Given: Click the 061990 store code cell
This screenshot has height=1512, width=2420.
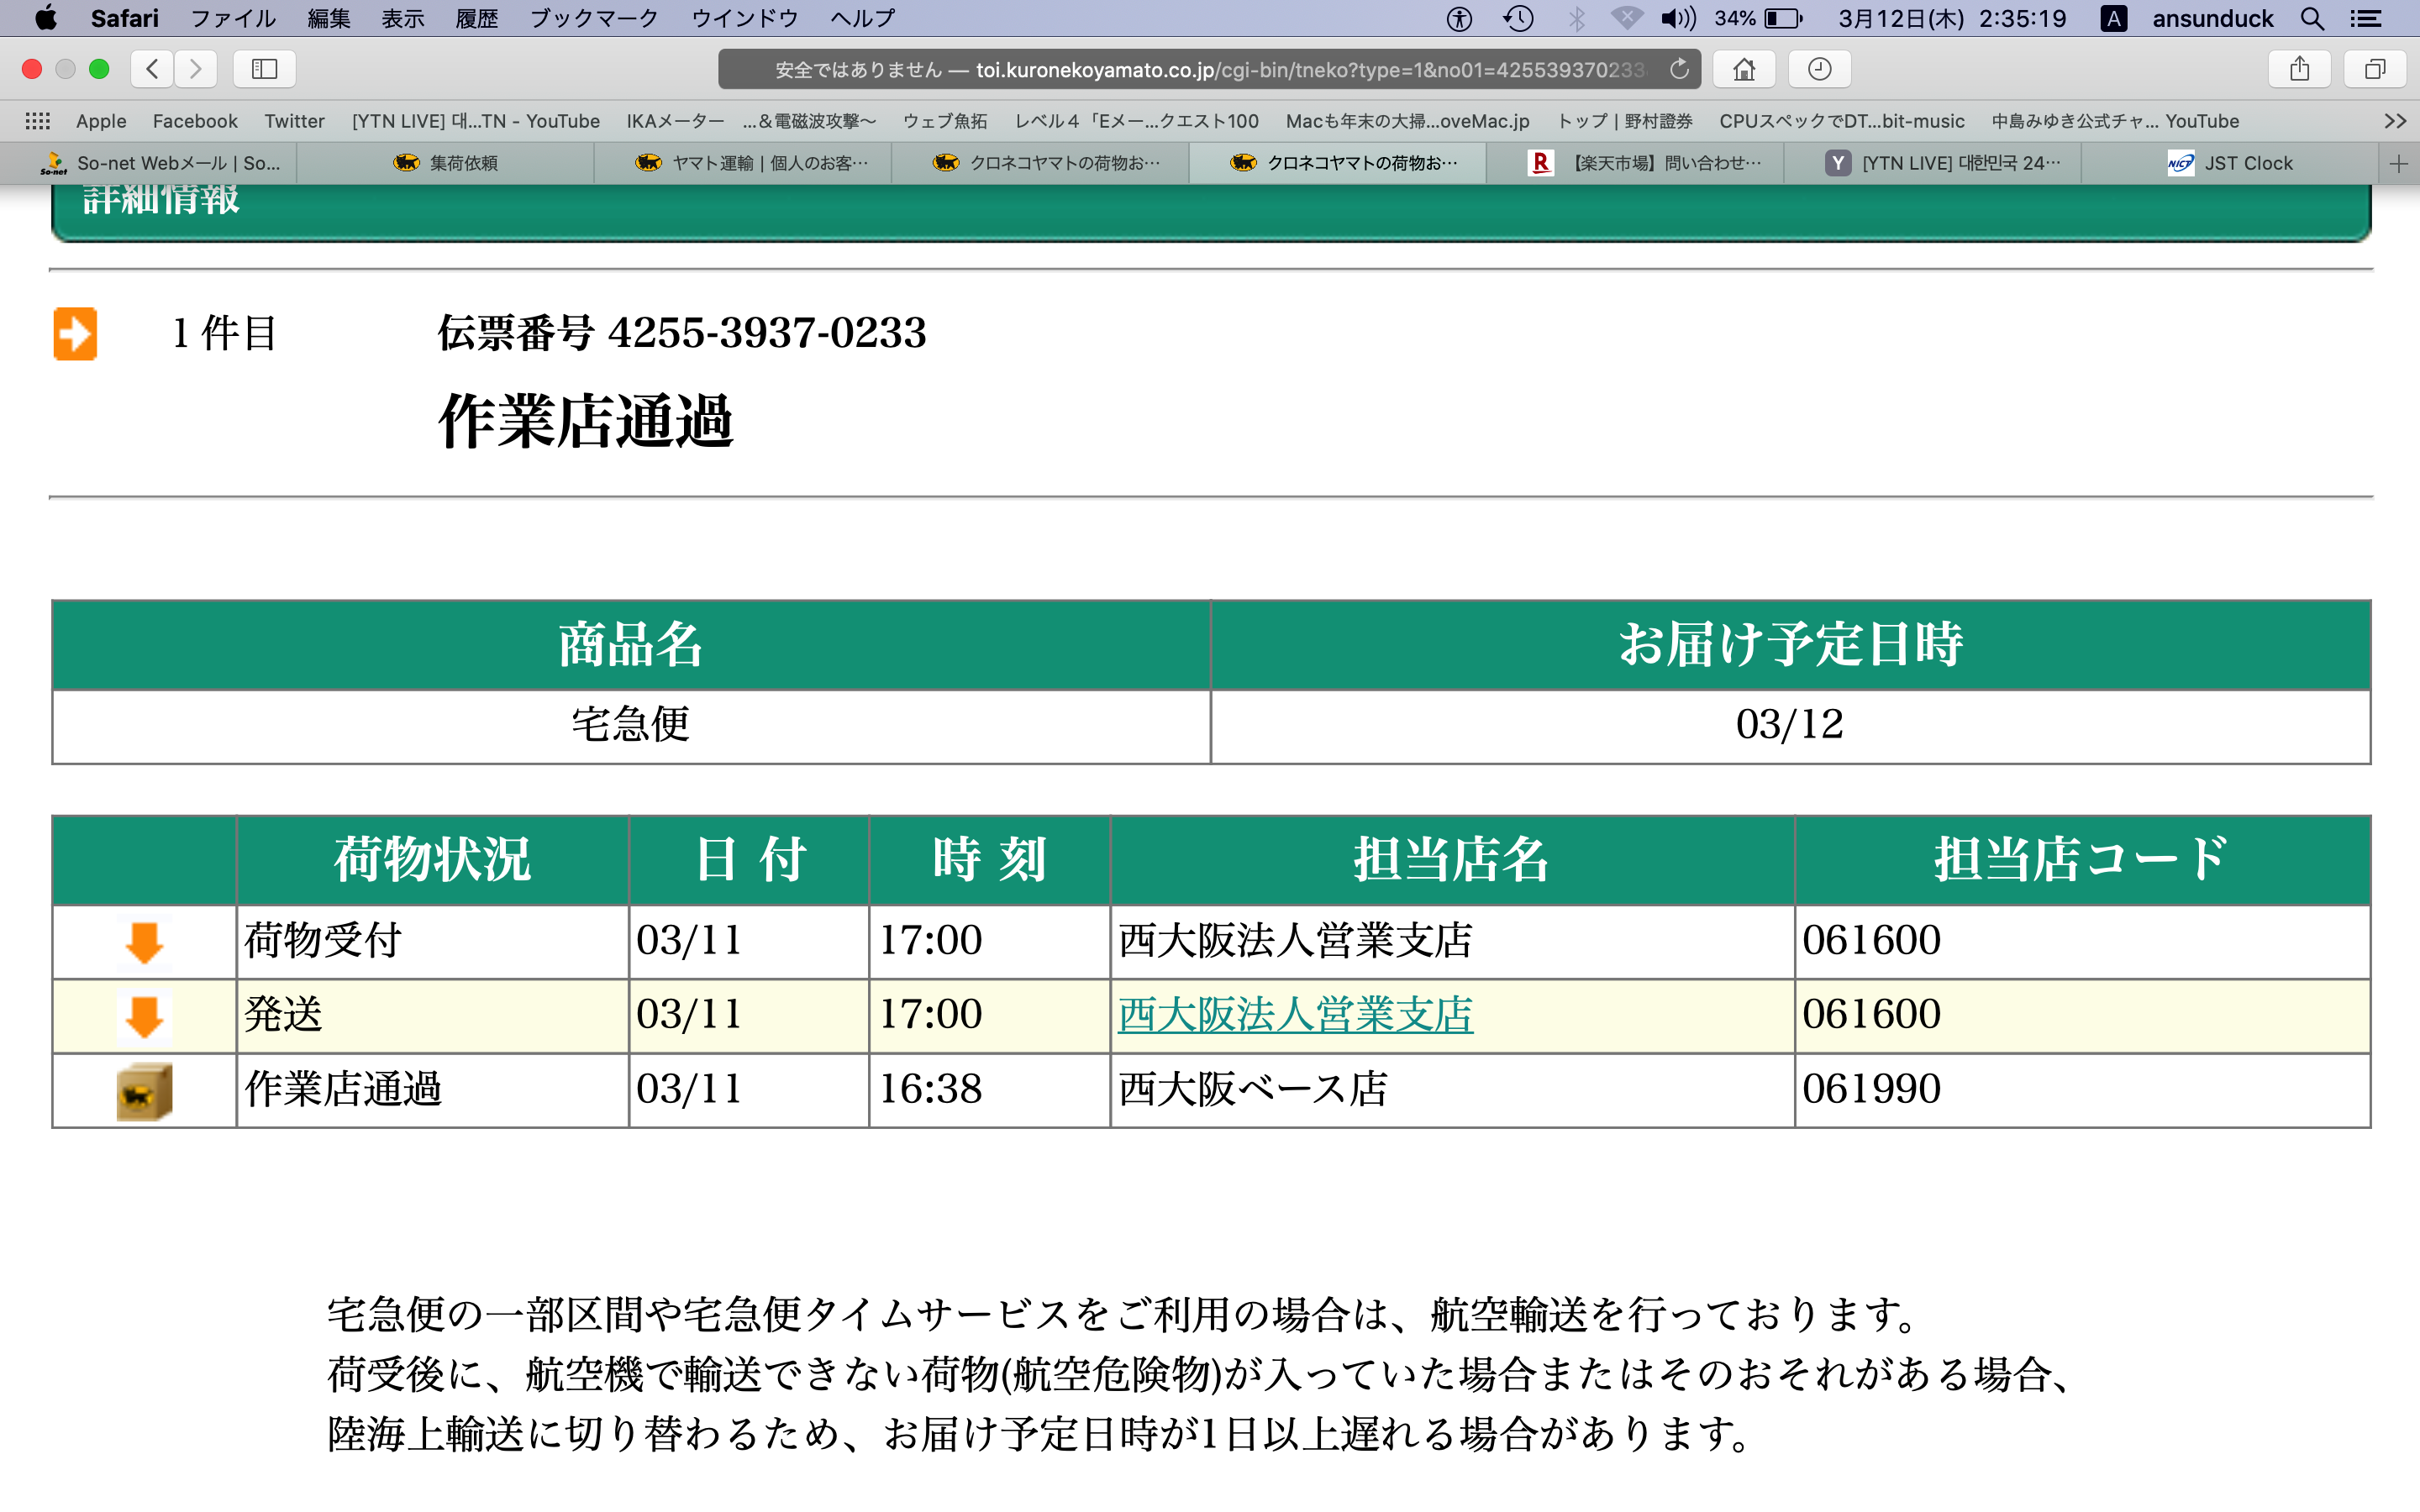Looking at the screenshot, I should point(2082,1090).
